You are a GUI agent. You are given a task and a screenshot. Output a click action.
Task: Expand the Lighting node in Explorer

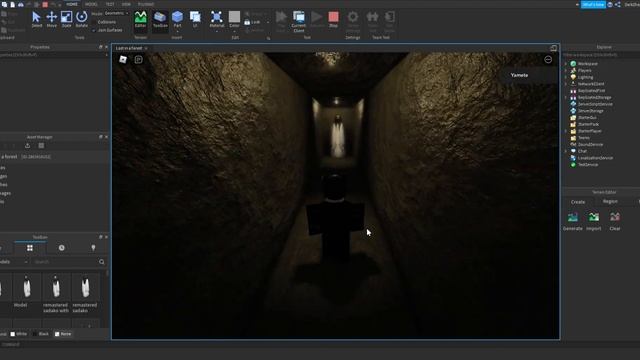point(566,77)
